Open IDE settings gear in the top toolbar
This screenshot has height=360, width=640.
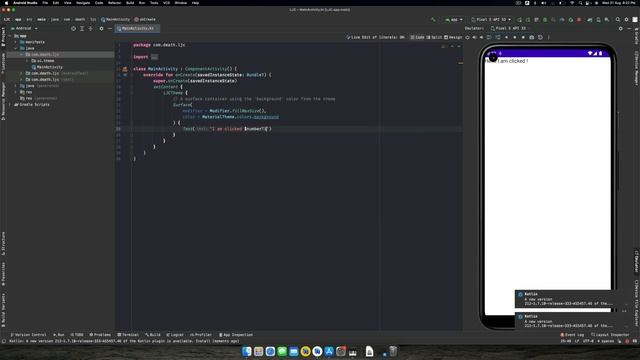(x=627, y=19)
